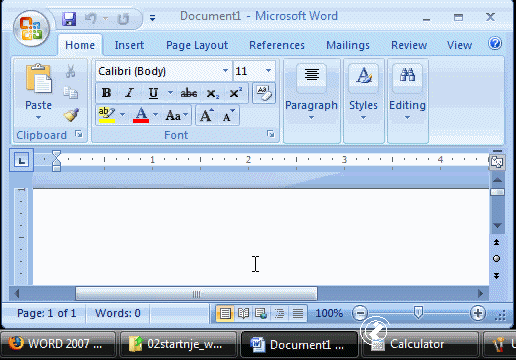Undo the last action
Viewport: 516px width, 360px height.
[90, 19]
